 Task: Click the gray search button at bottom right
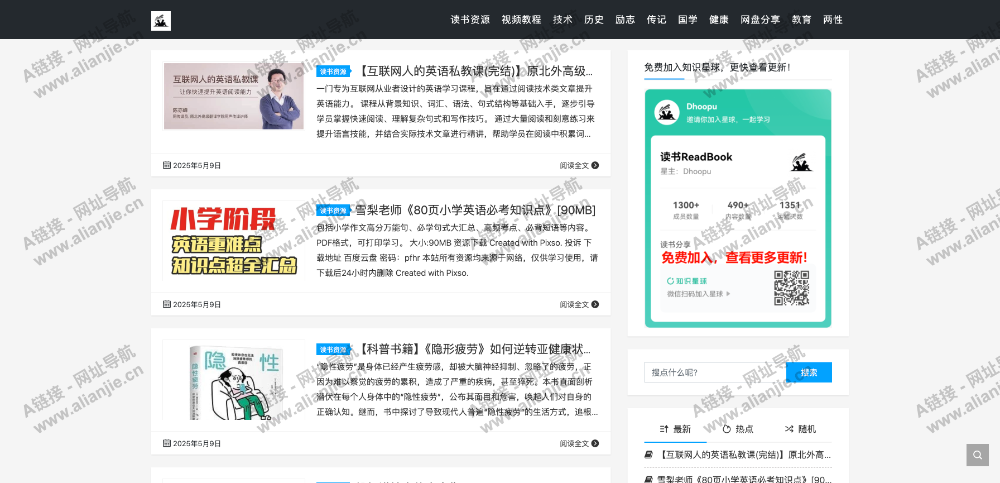coord(977,455)
